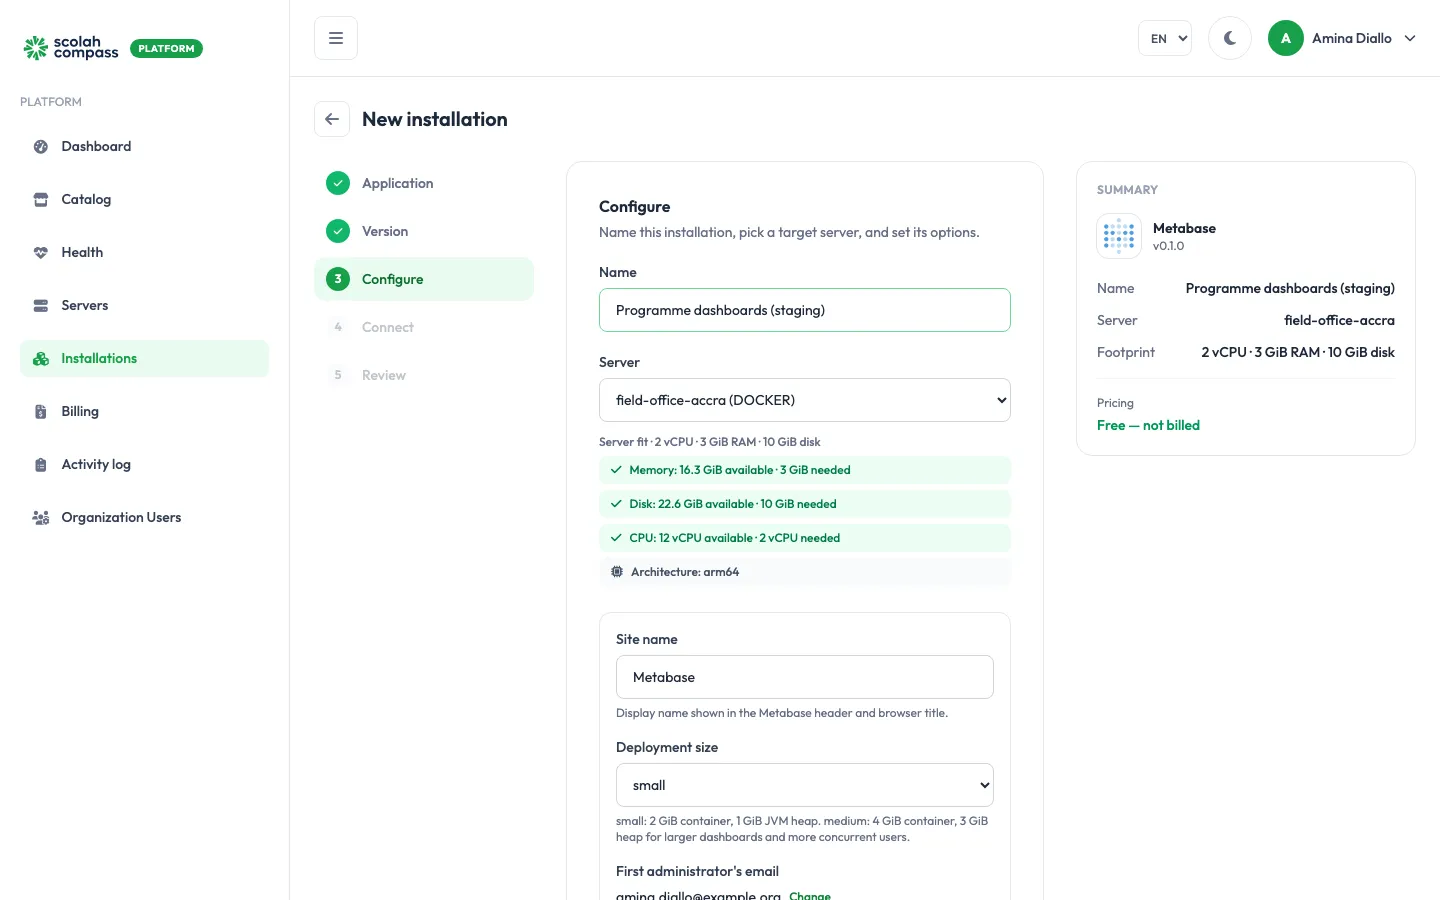Go to the Application wizard step

(x=424, y=183)
